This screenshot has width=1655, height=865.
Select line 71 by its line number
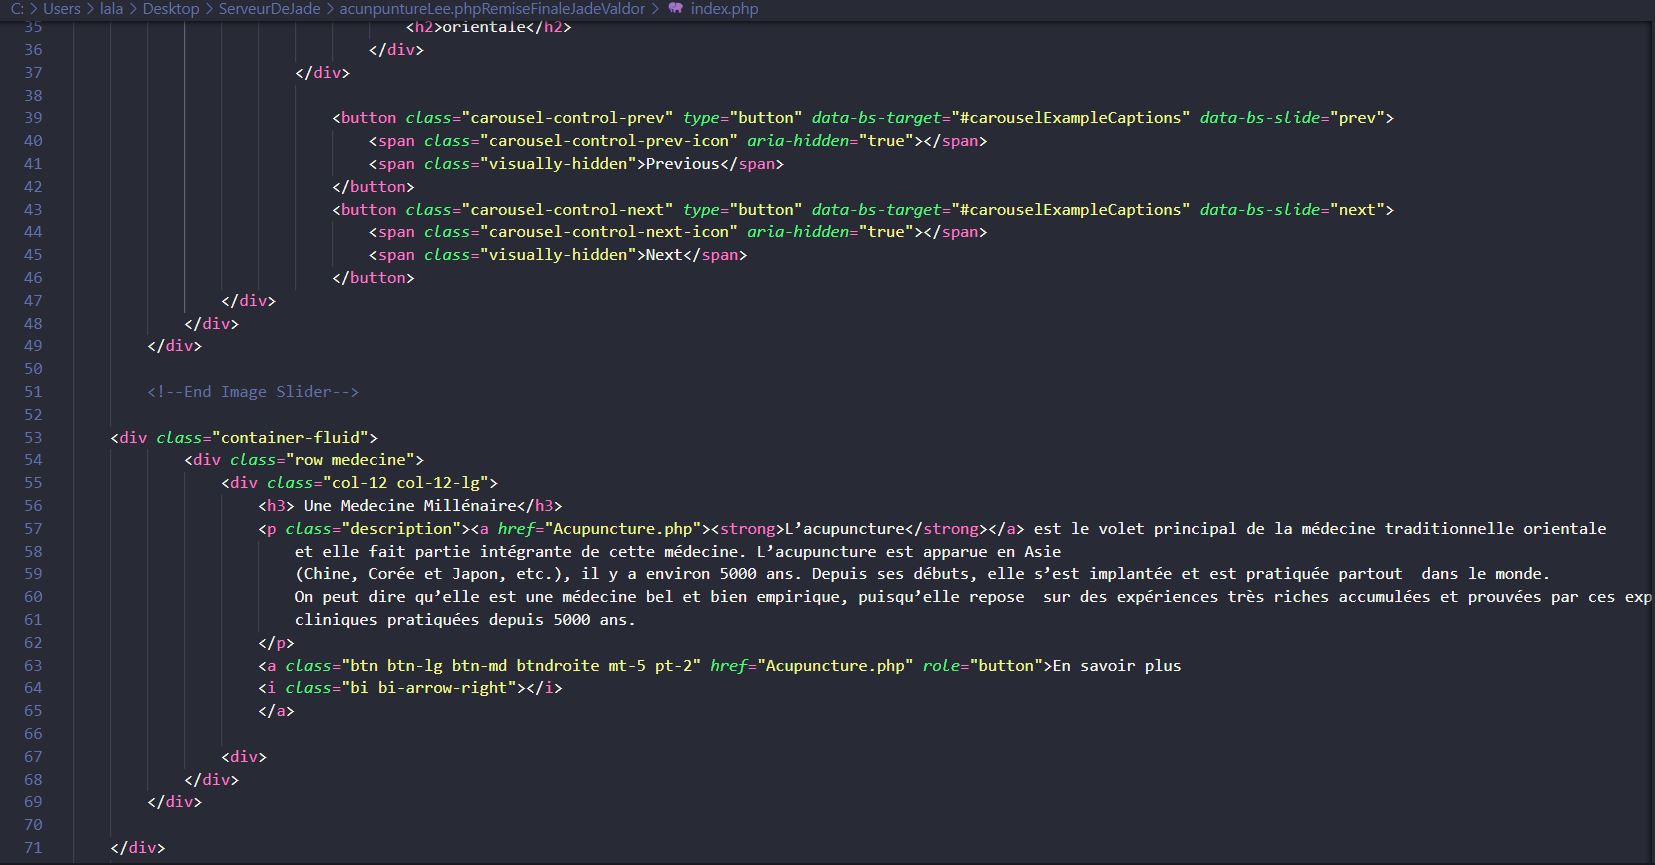[x=33, y=848]
